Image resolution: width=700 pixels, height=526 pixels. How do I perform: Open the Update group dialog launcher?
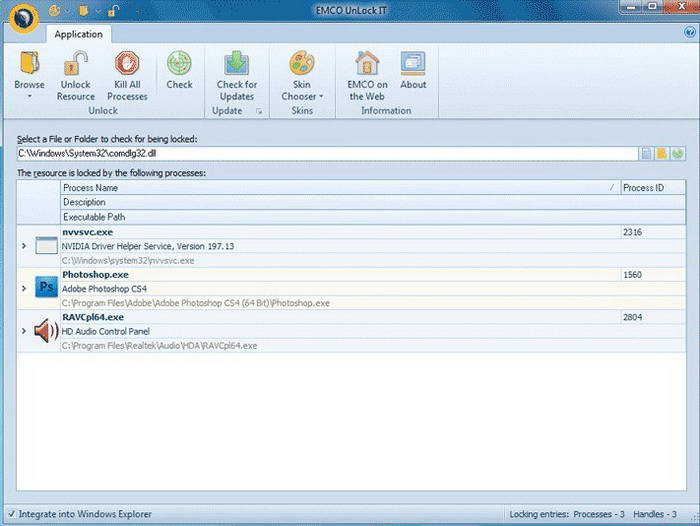coord(259,111)
